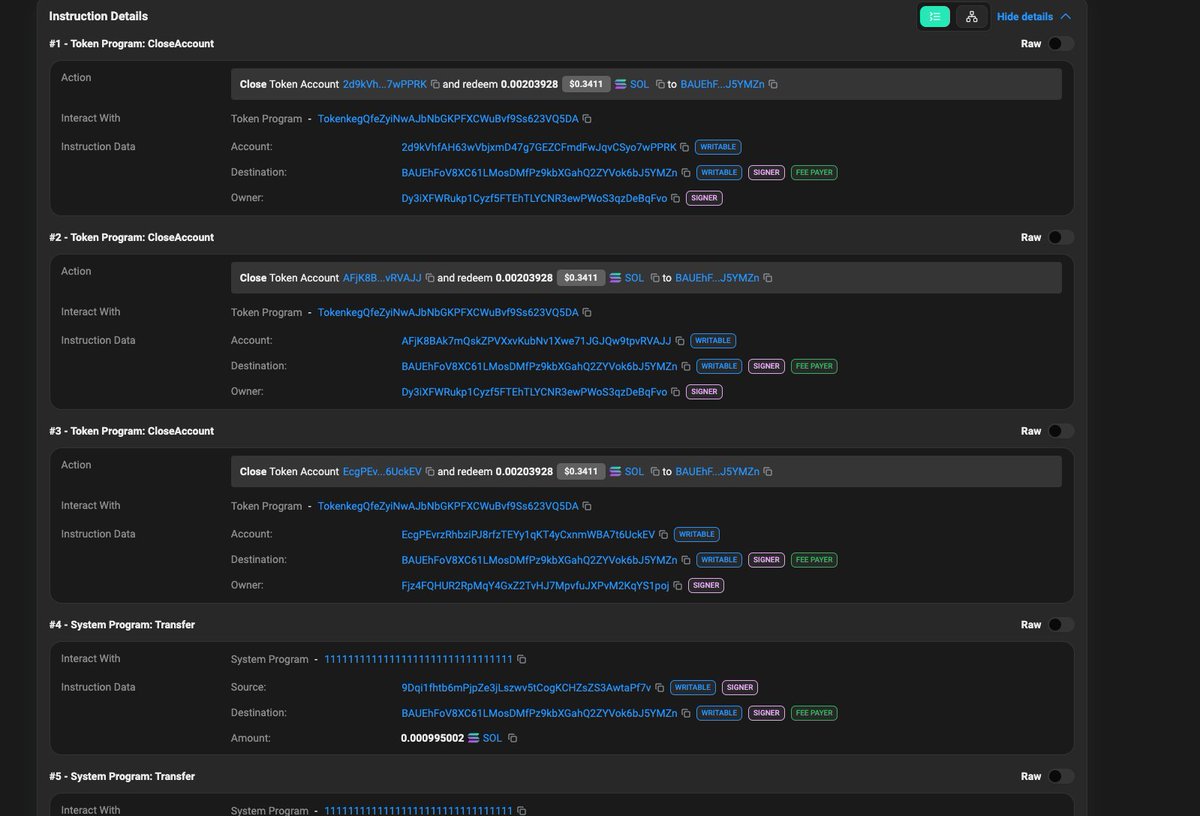
Task: Copy token account 2d9kVh...7wPPRK in action #1
Action: pyautogui.click(x=435, y=85)
